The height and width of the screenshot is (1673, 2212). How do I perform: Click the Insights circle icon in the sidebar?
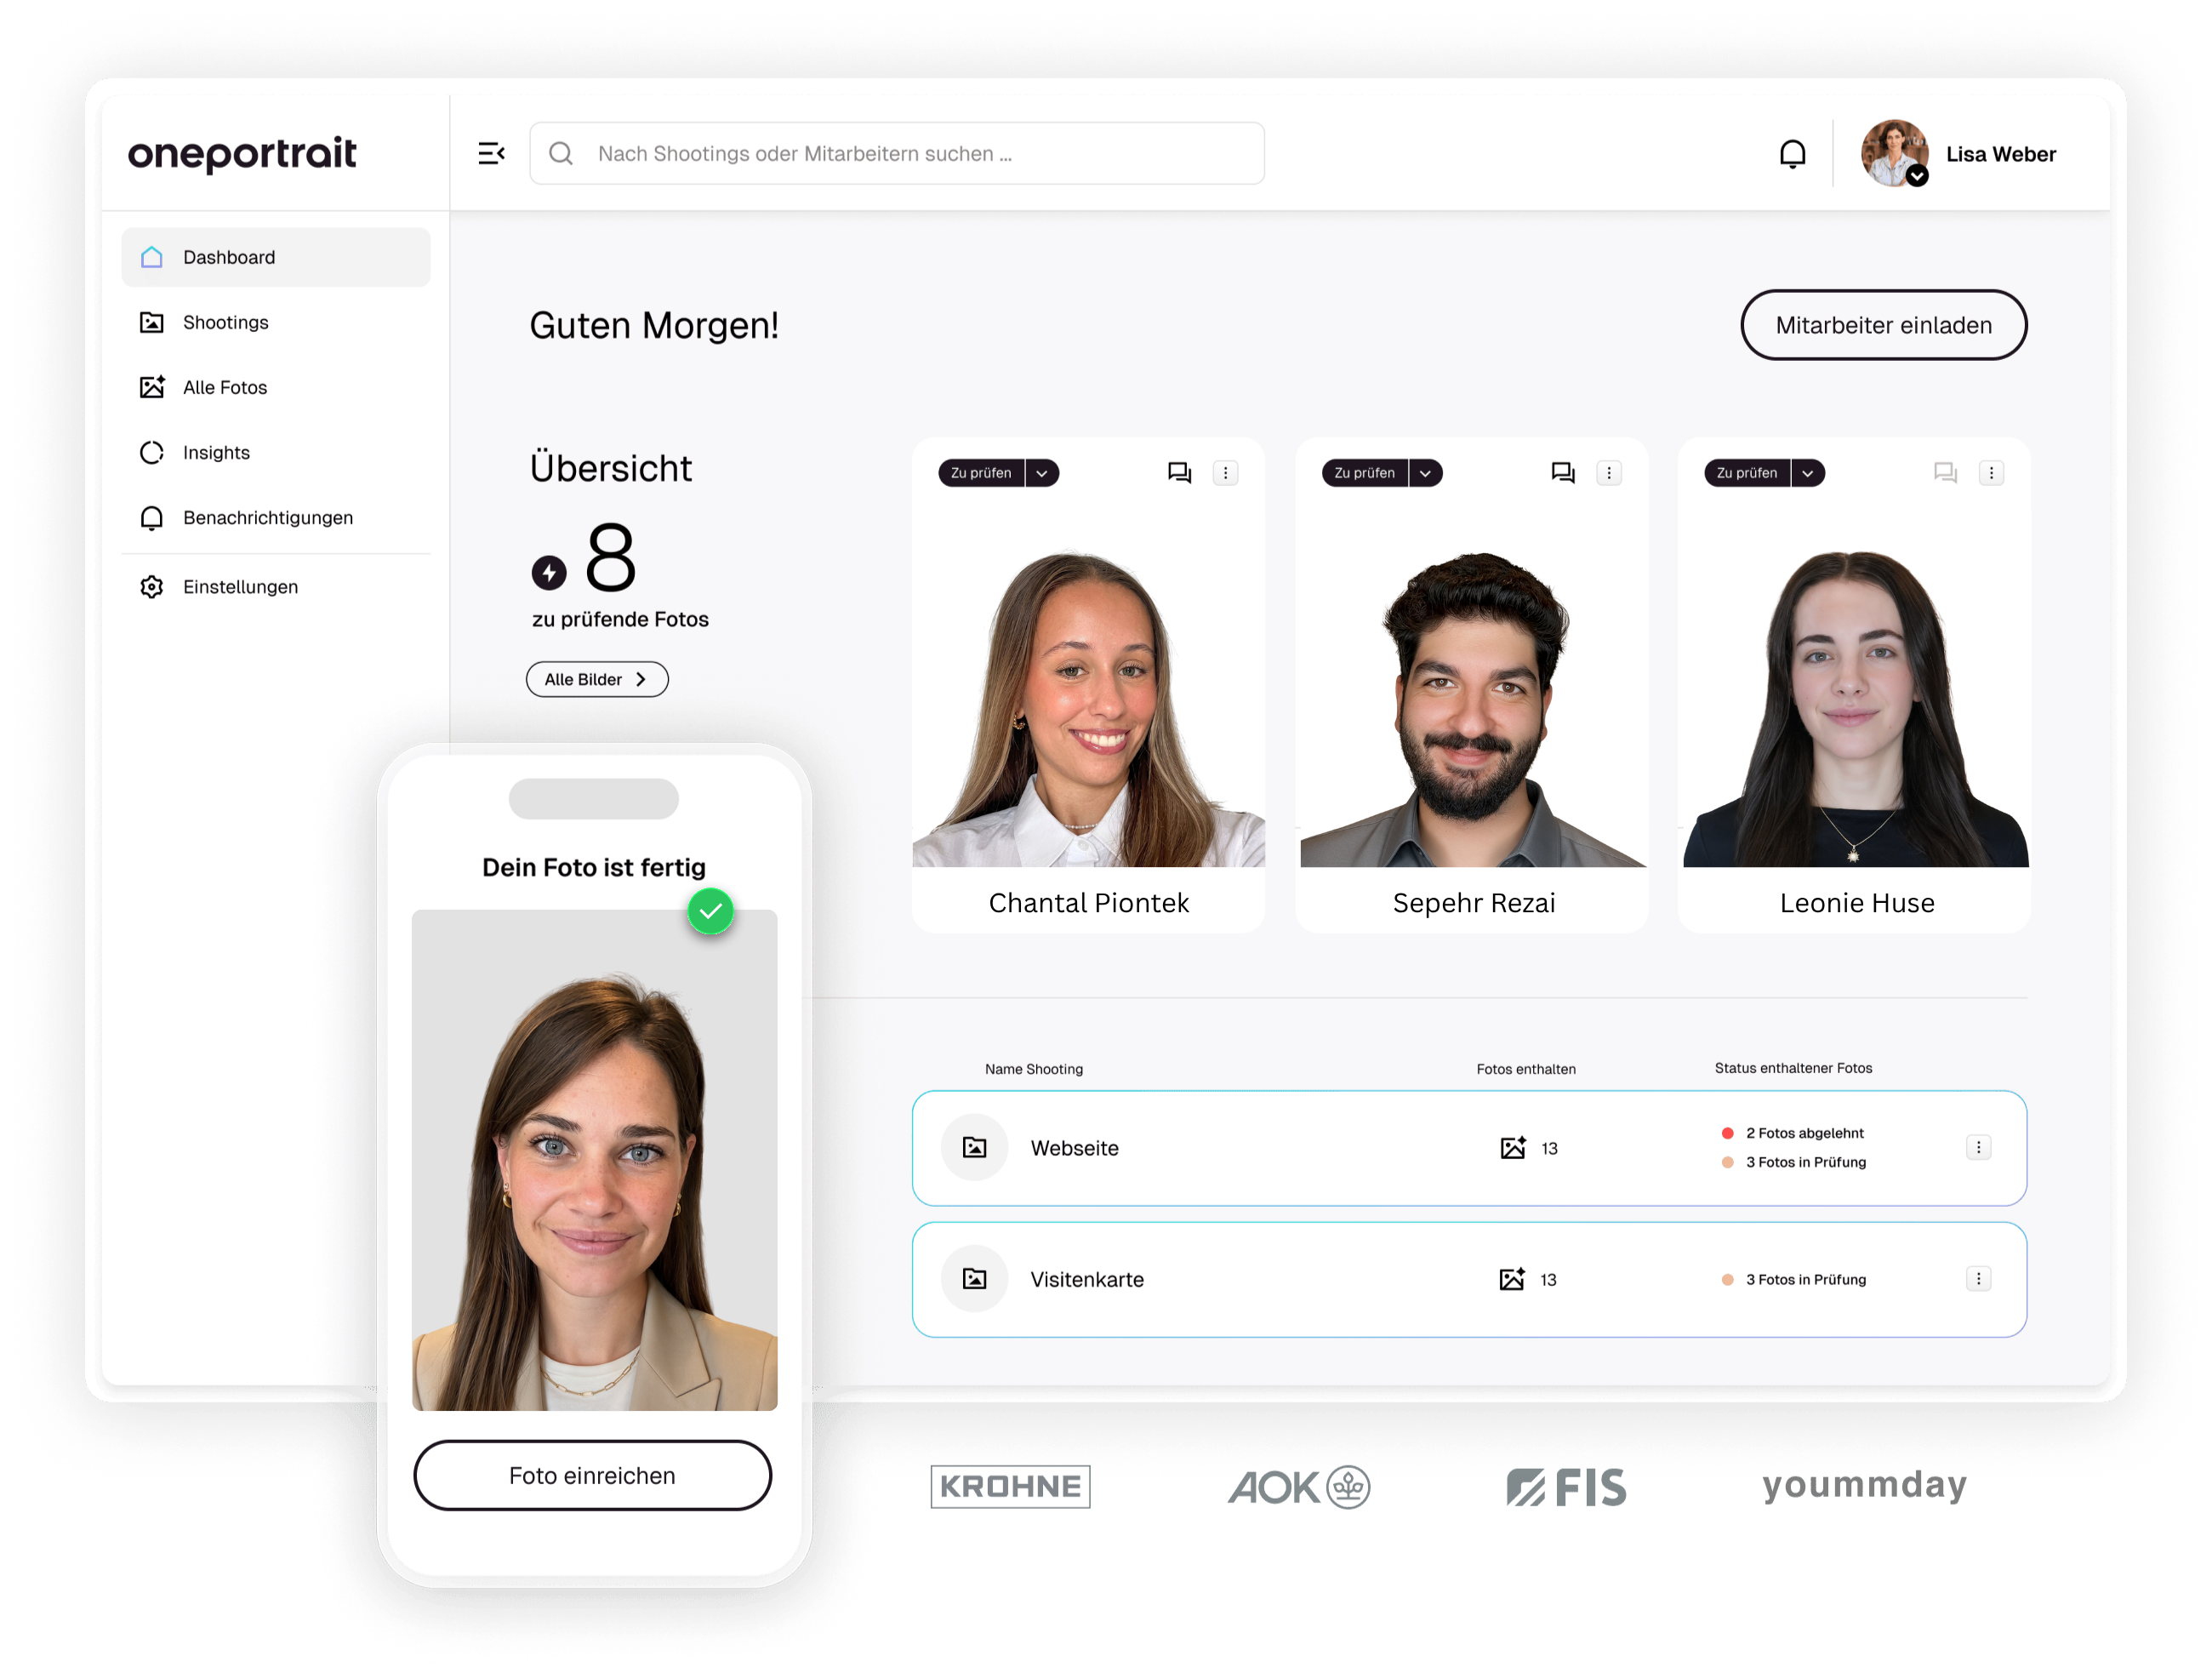coord(152,452)
